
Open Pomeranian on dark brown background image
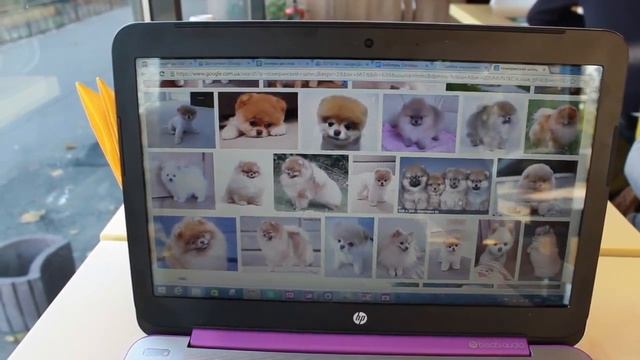tap(544, 251)
